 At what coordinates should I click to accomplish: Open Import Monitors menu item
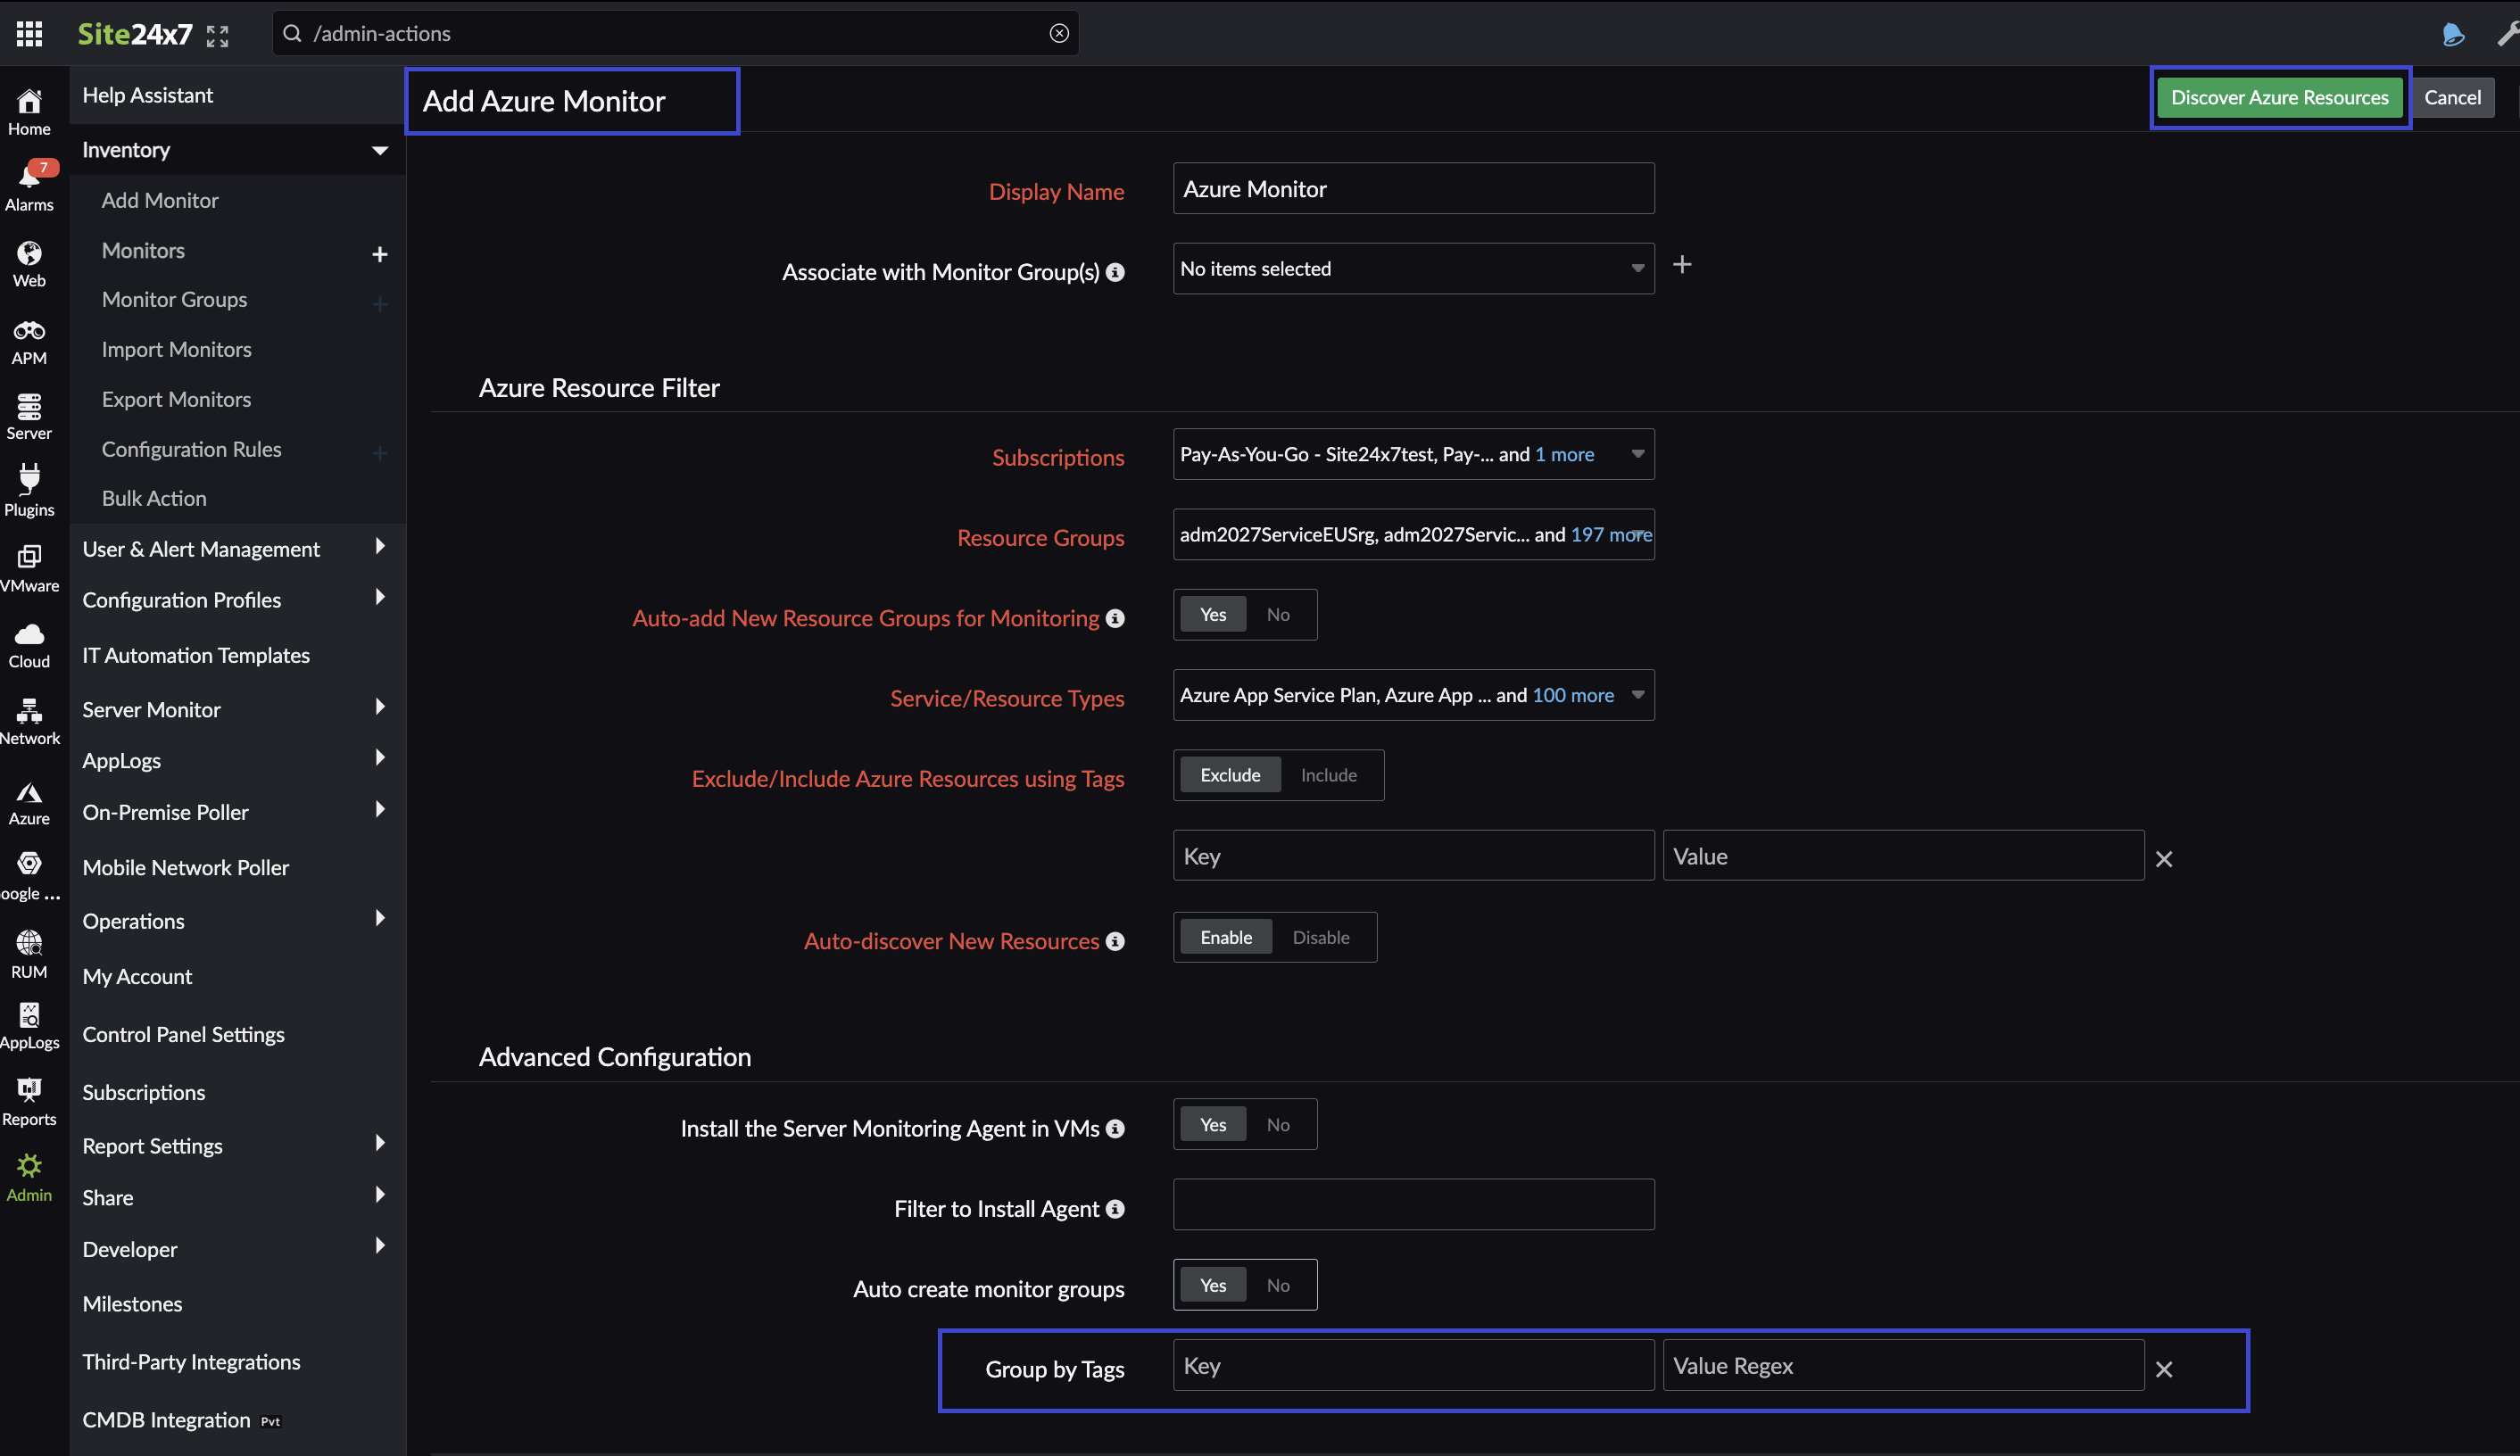[176, 349]
